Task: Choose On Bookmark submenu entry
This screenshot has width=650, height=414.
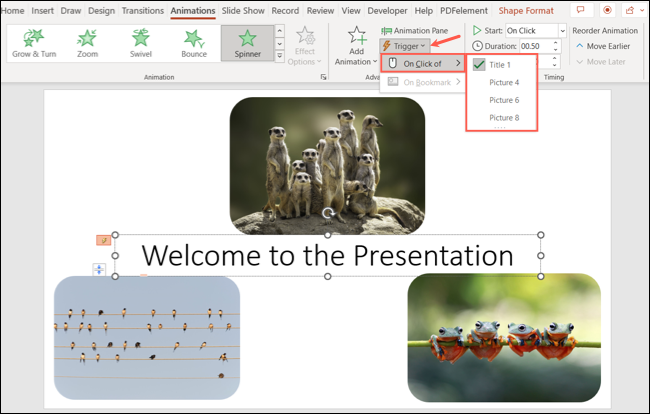Action: pyautogui.click(x=423, y=82)
